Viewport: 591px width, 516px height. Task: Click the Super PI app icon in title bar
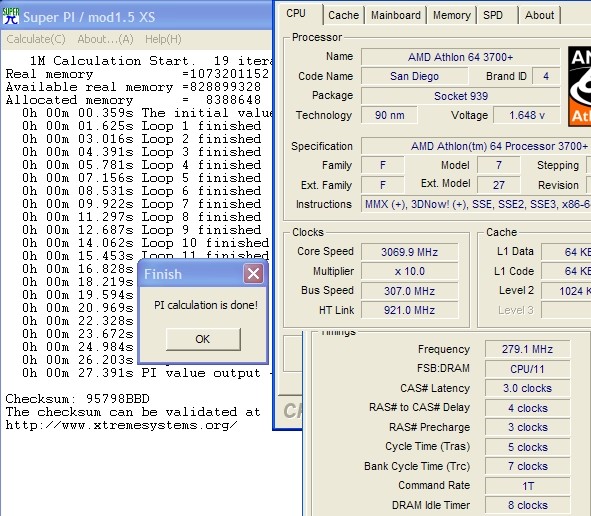click(11, 16)
